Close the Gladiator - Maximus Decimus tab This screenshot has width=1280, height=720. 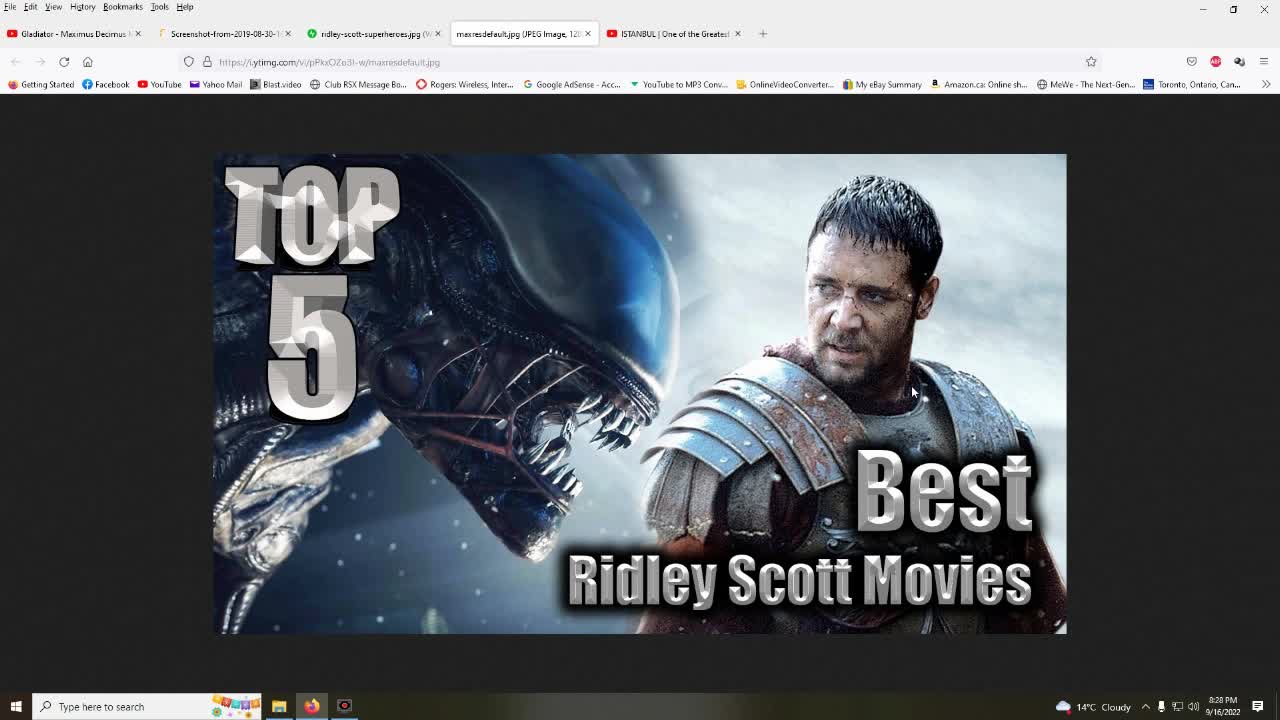[x=138, y=34]
